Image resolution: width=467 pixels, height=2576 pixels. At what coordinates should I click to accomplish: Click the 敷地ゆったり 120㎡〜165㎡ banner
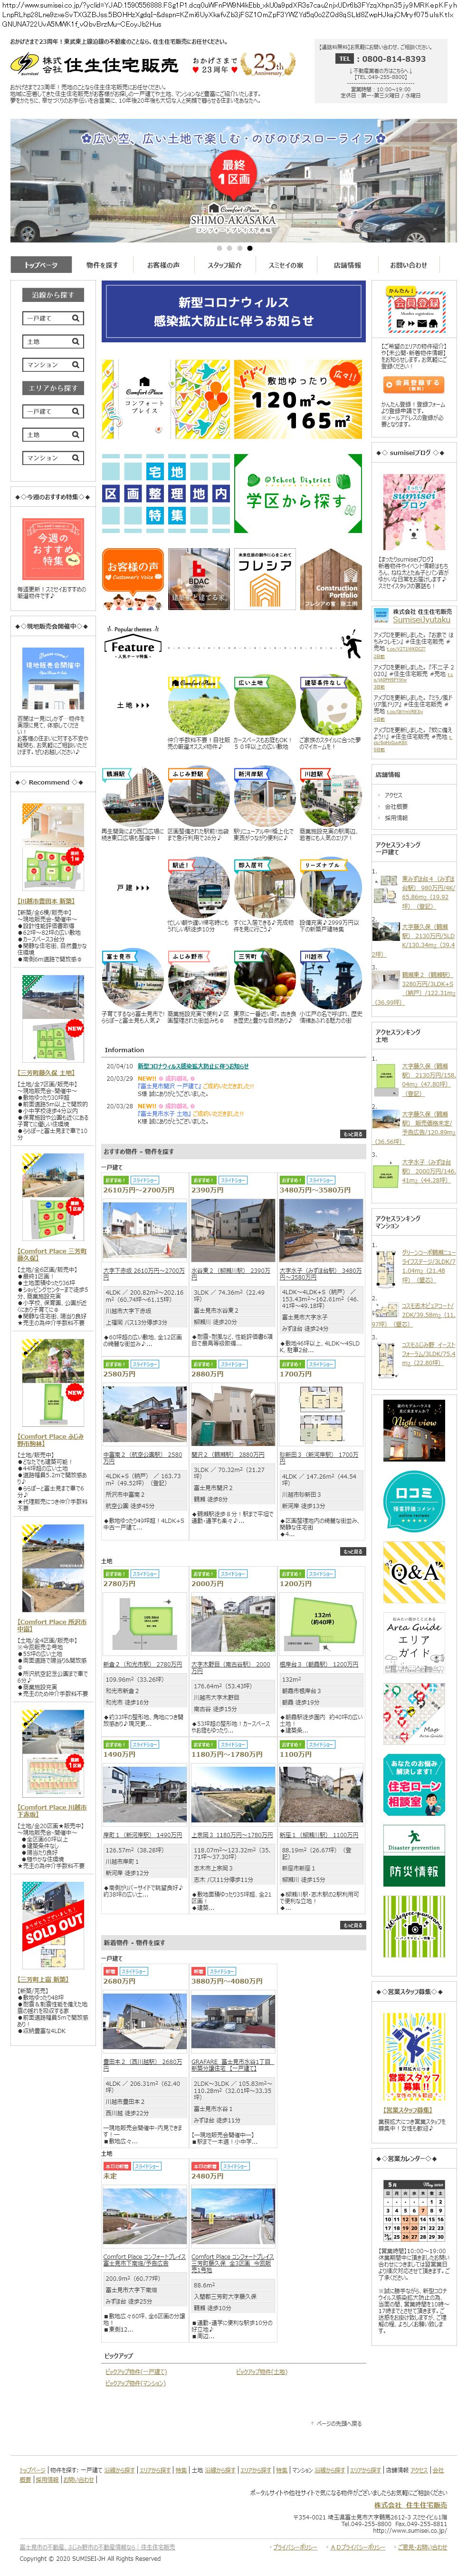(x=298, y=400)
